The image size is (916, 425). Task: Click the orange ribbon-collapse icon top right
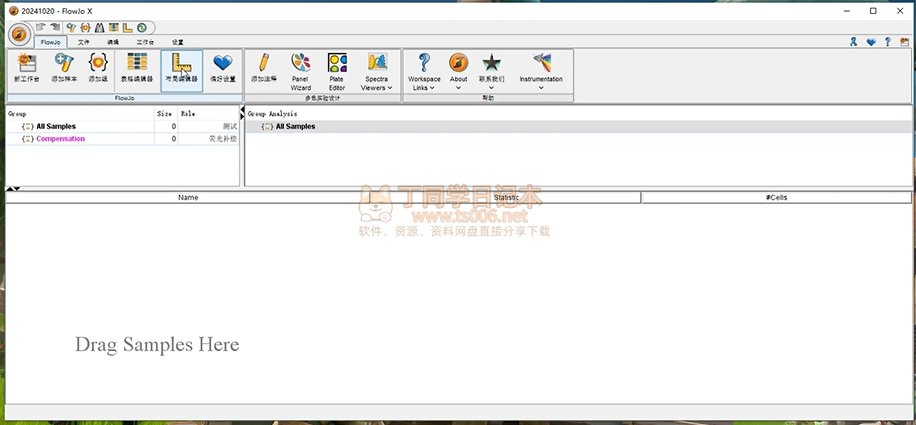[x=904, y=41]
